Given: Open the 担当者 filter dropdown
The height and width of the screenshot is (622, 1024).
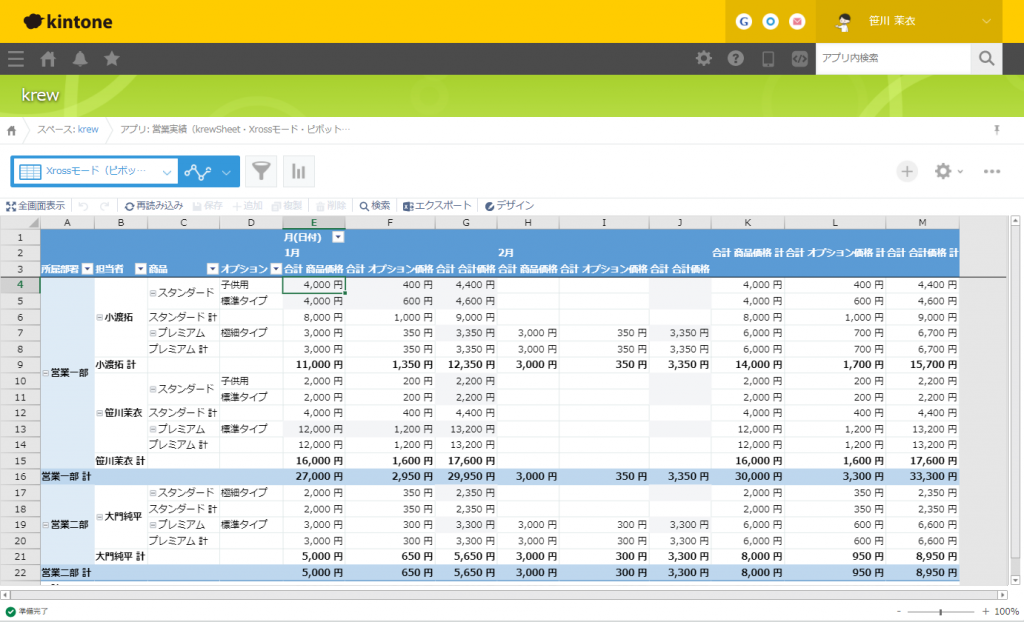Looking at the screenshot, I should [x=140, y=269].
